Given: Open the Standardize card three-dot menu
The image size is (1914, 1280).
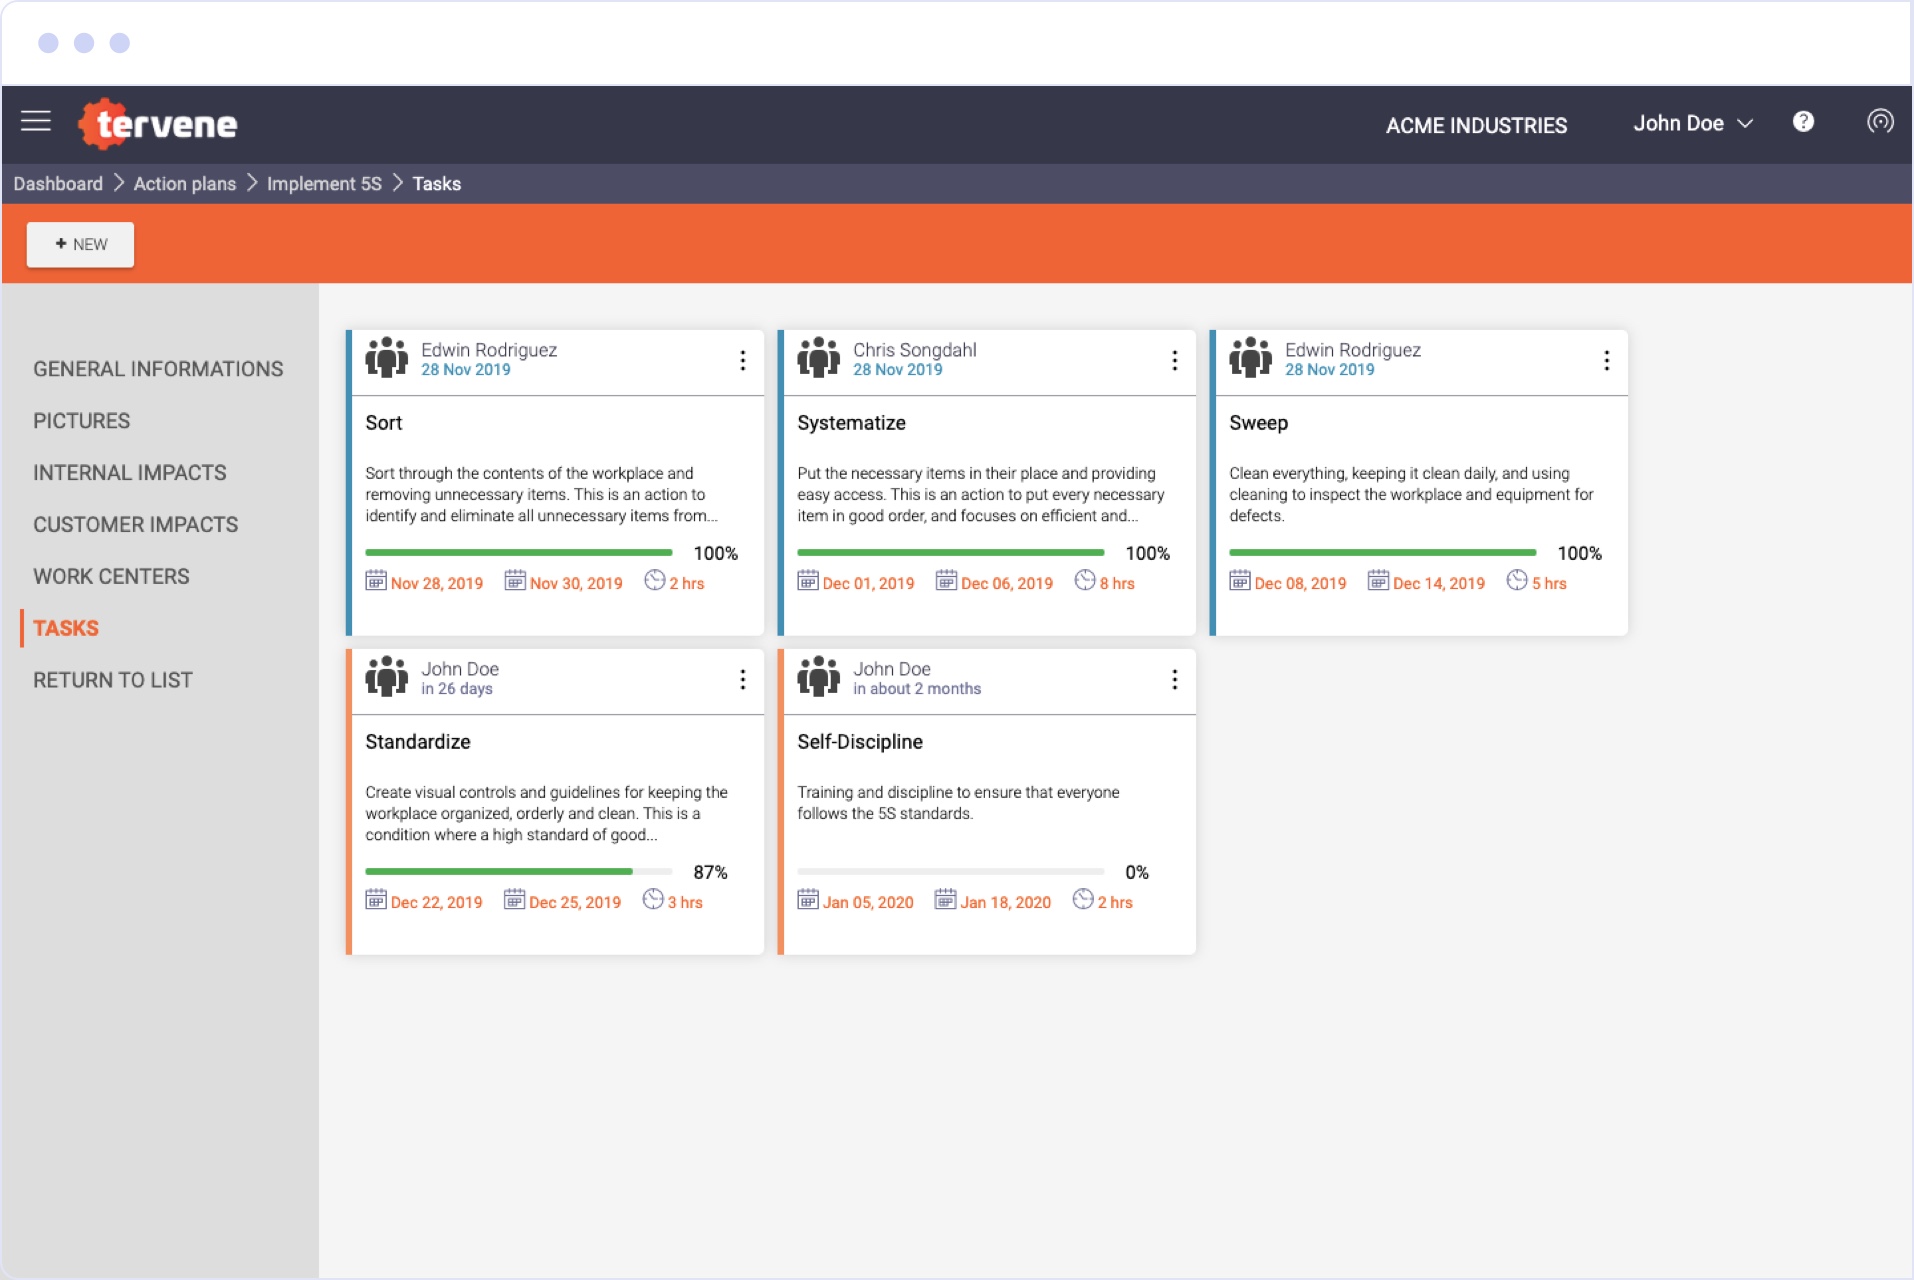Looking at the screenshot, I should [x=742, y=679].
